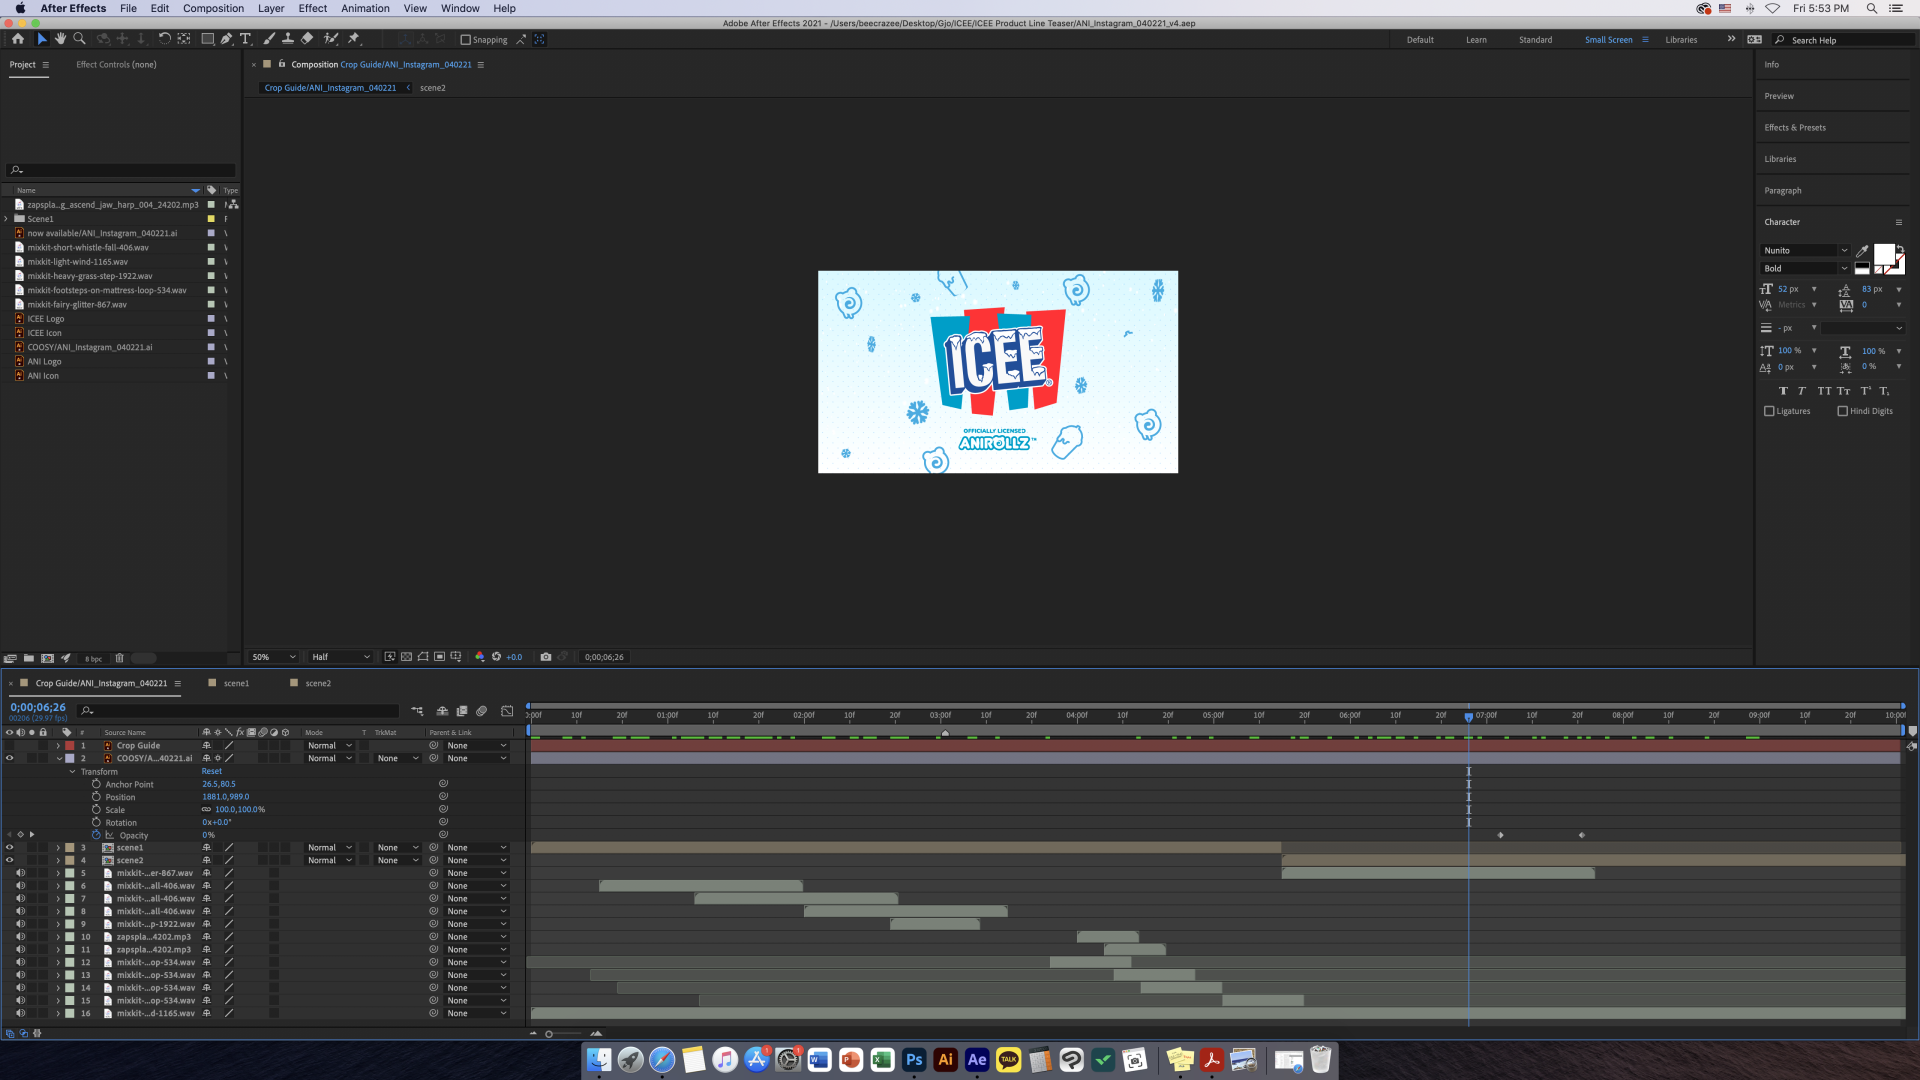Enable motion blur for the composition
Viewport: 1920px width, 1080px height.
point(481,711)
